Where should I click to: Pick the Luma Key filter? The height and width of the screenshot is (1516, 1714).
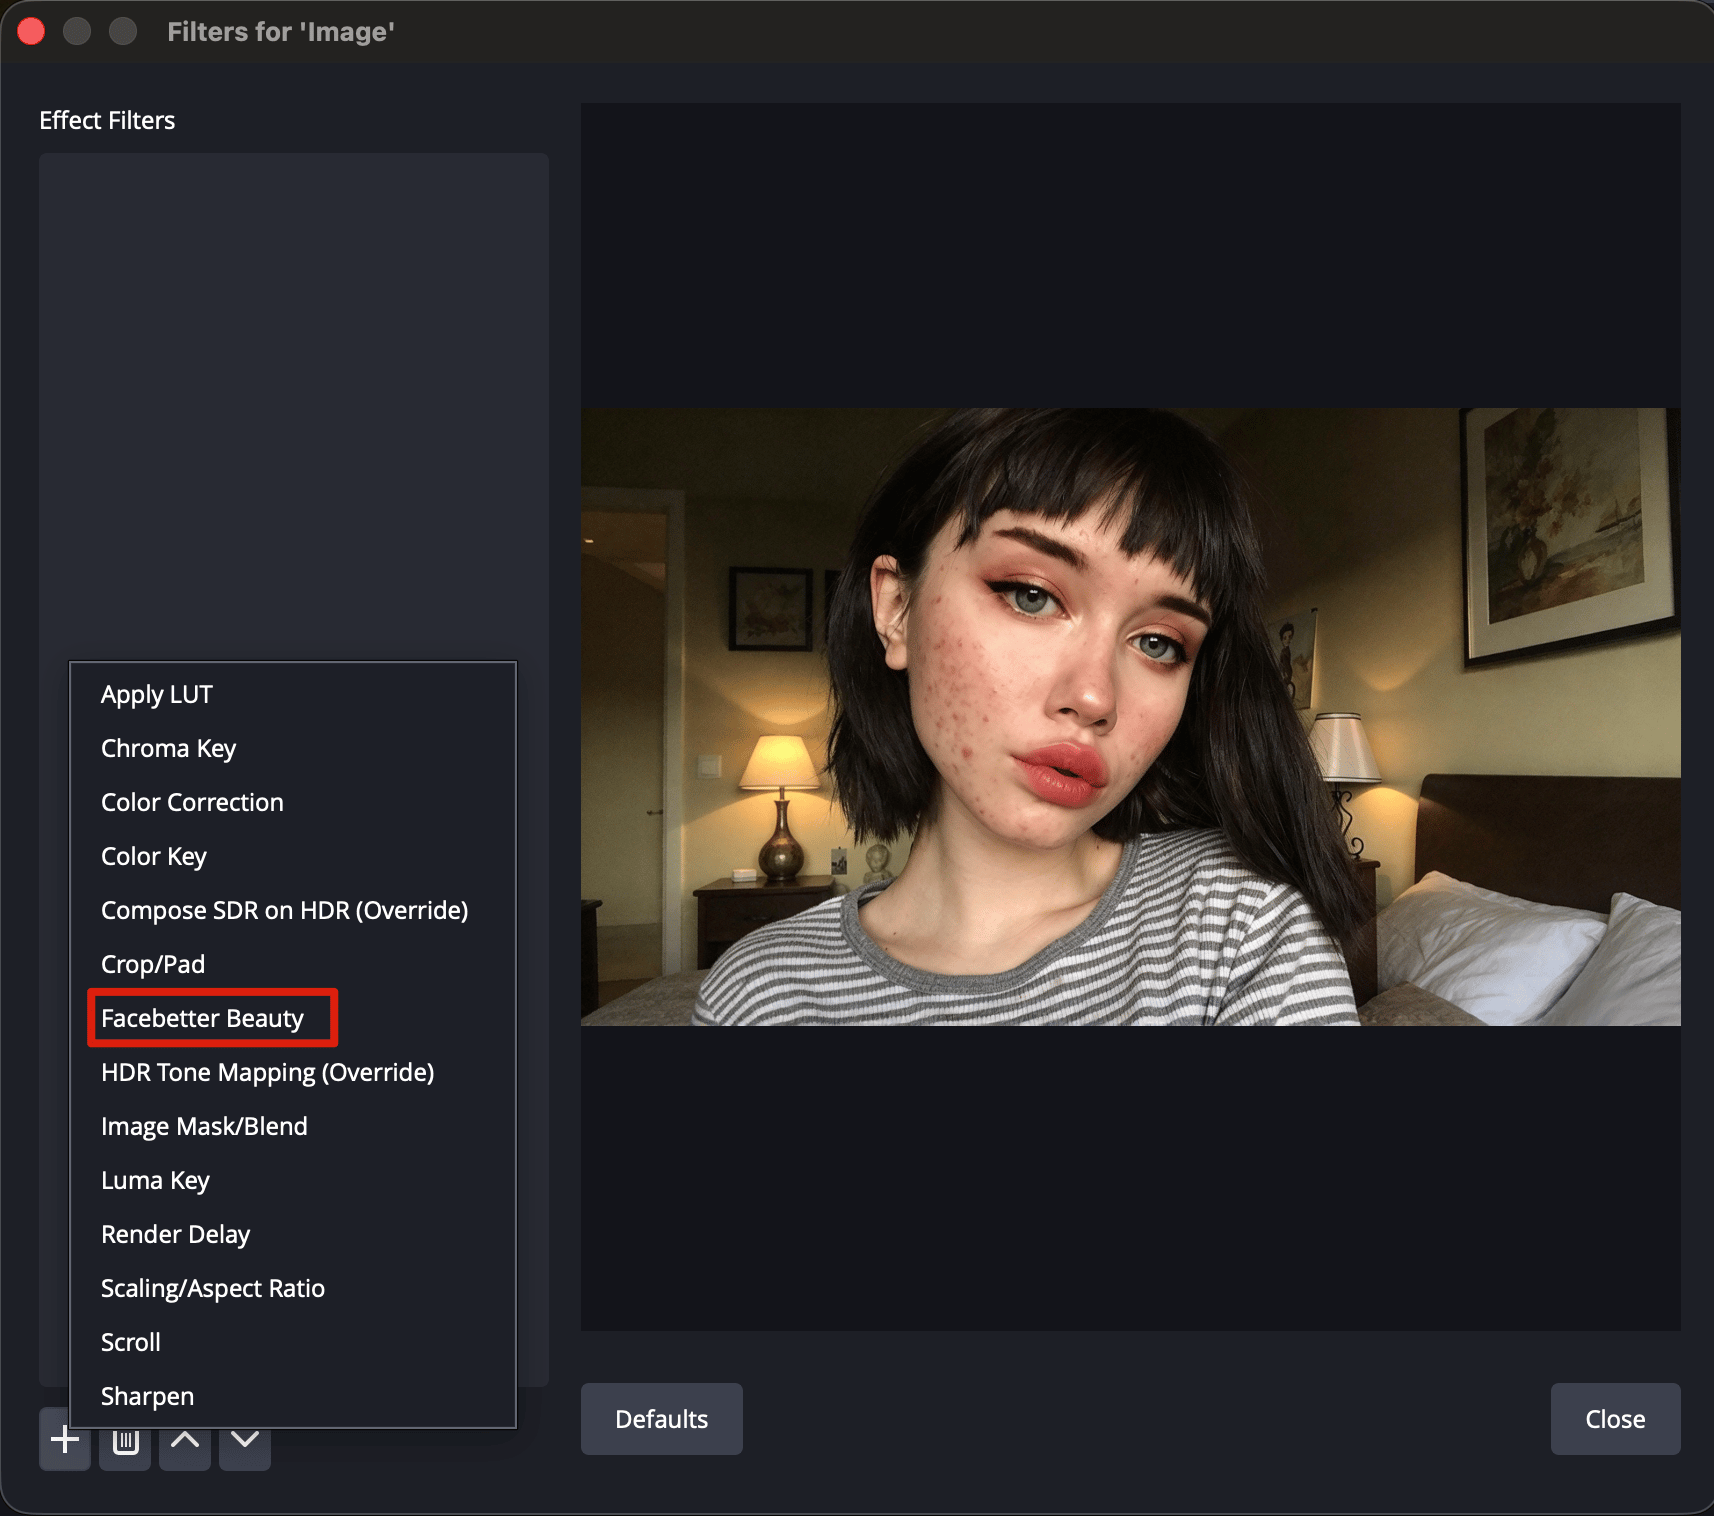tap(293, 1180)
